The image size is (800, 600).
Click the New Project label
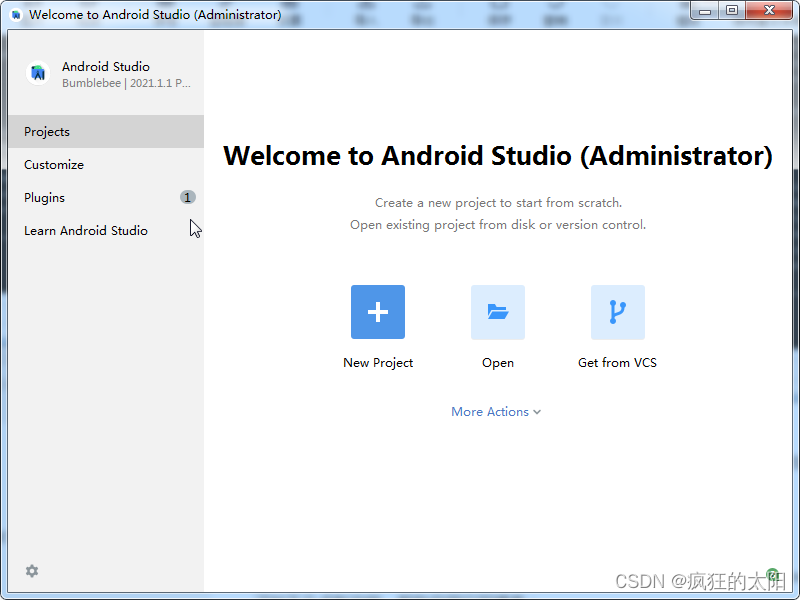point(378,363)
